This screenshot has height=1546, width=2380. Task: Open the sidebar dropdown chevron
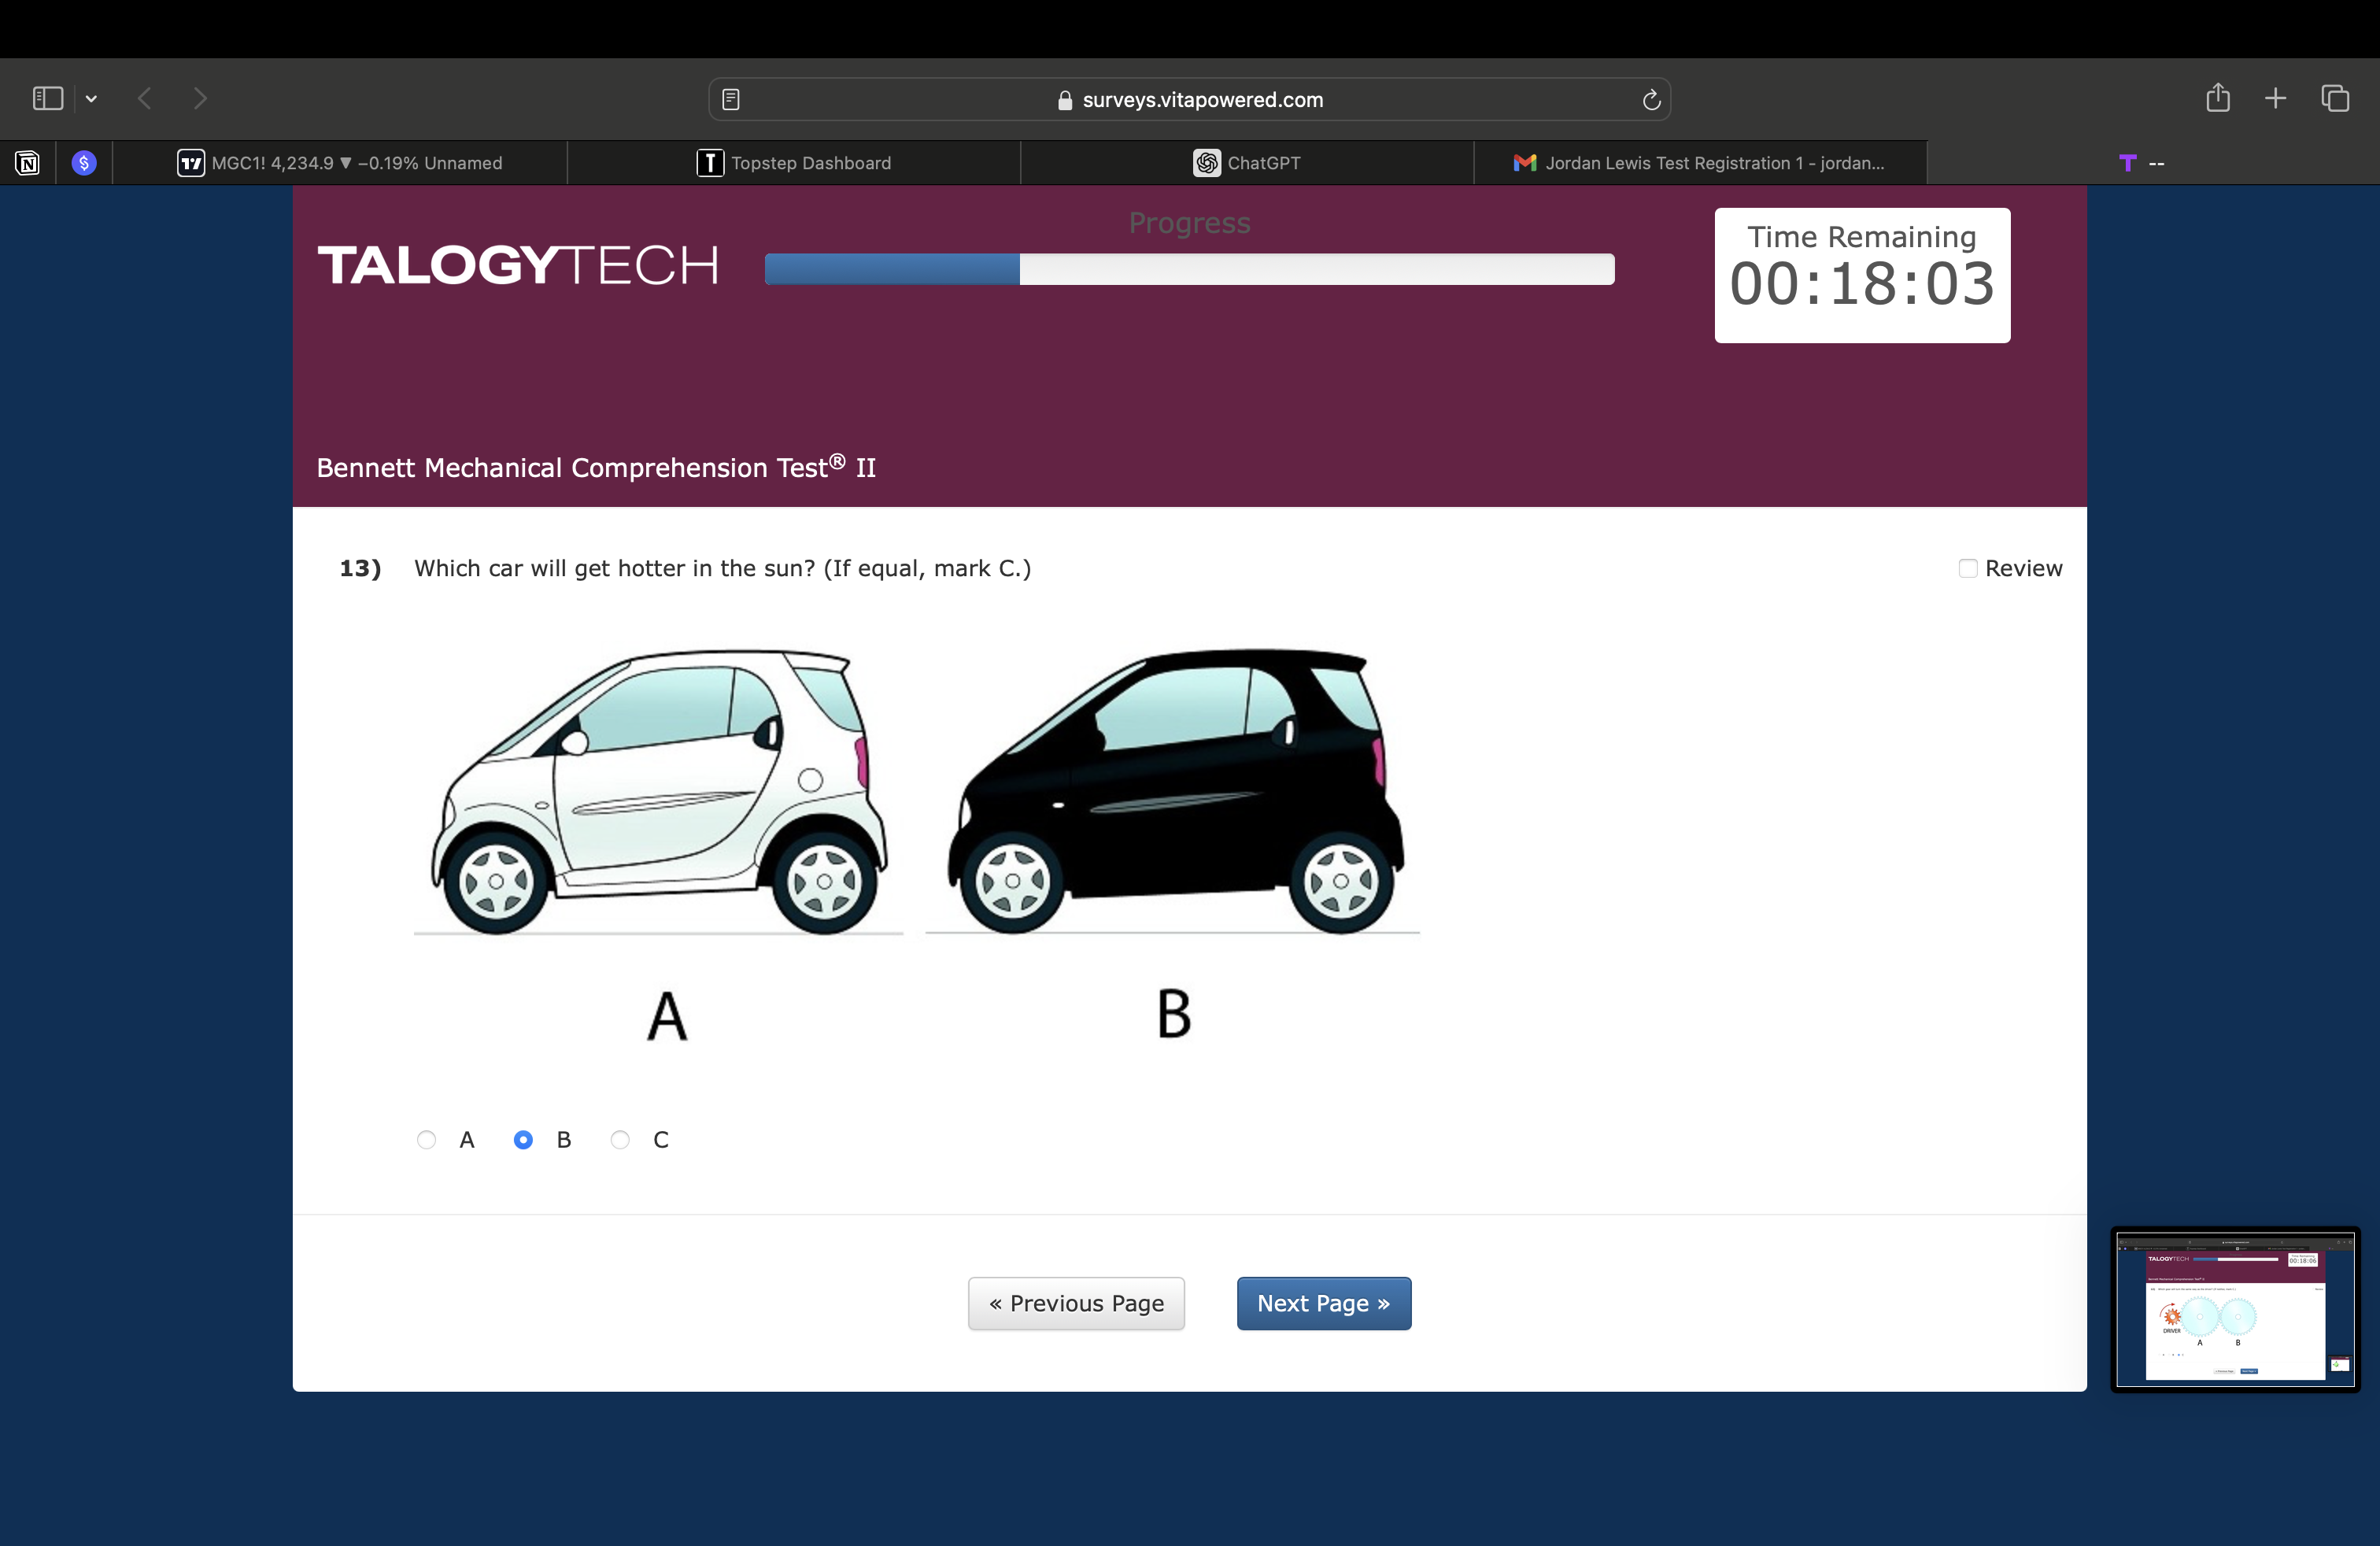(x=92, y=98)
